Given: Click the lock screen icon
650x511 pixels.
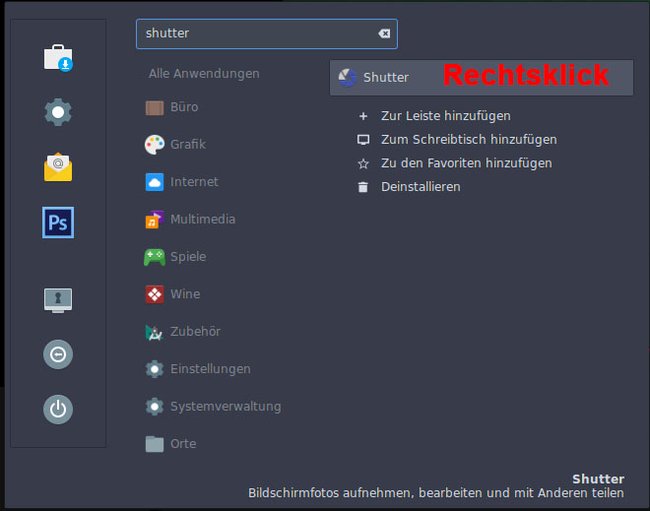Looking at the screenshot, I should pos(58,300).
